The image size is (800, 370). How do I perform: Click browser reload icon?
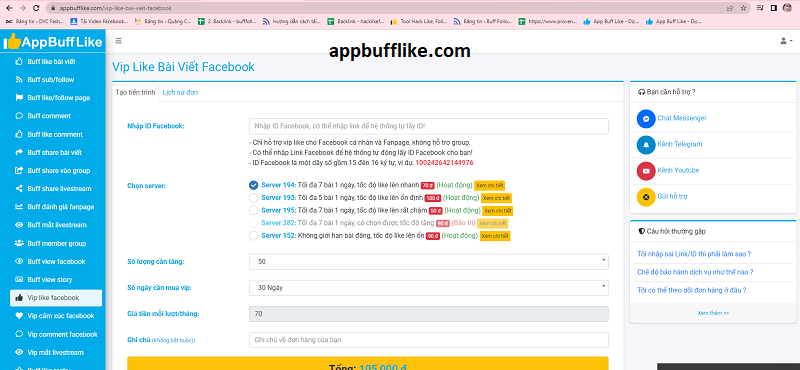coord(36,8)
